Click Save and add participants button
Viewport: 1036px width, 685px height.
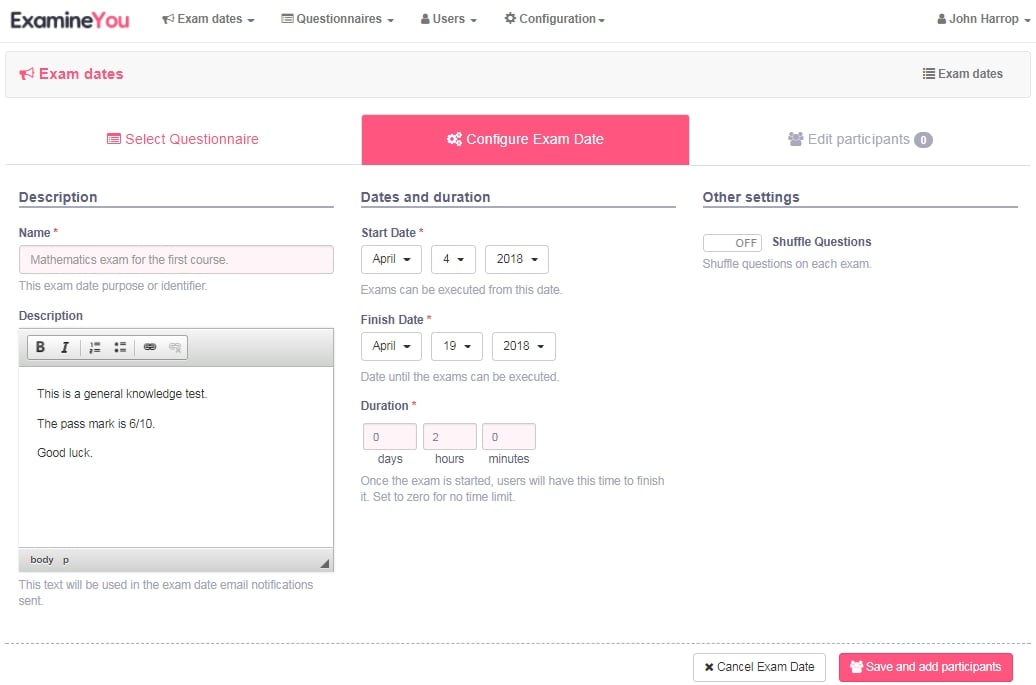925,667
